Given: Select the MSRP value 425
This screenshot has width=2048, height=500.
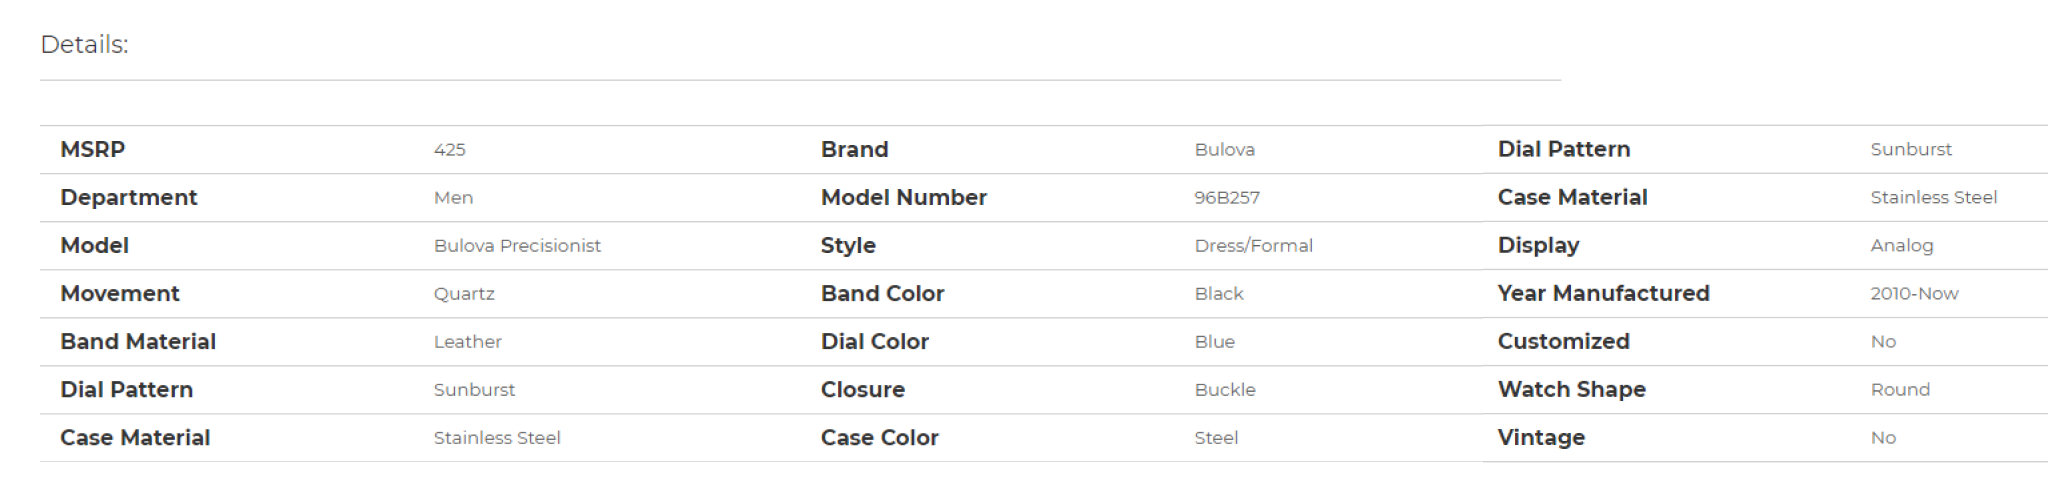Looking at the screenshot, I should click(x=449, y=150).
